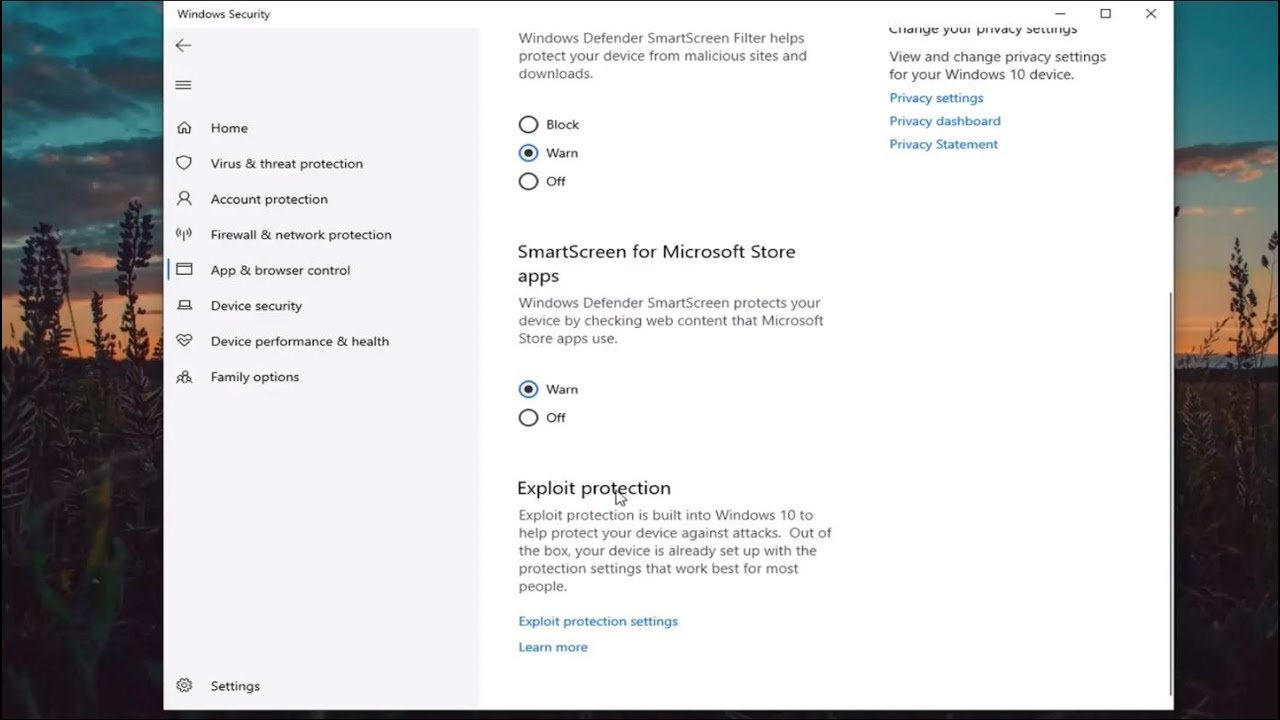Open App & browser control section
The width and height of the screenshot is (1280, 720).
pyautogui.click(x=280, y=270)
